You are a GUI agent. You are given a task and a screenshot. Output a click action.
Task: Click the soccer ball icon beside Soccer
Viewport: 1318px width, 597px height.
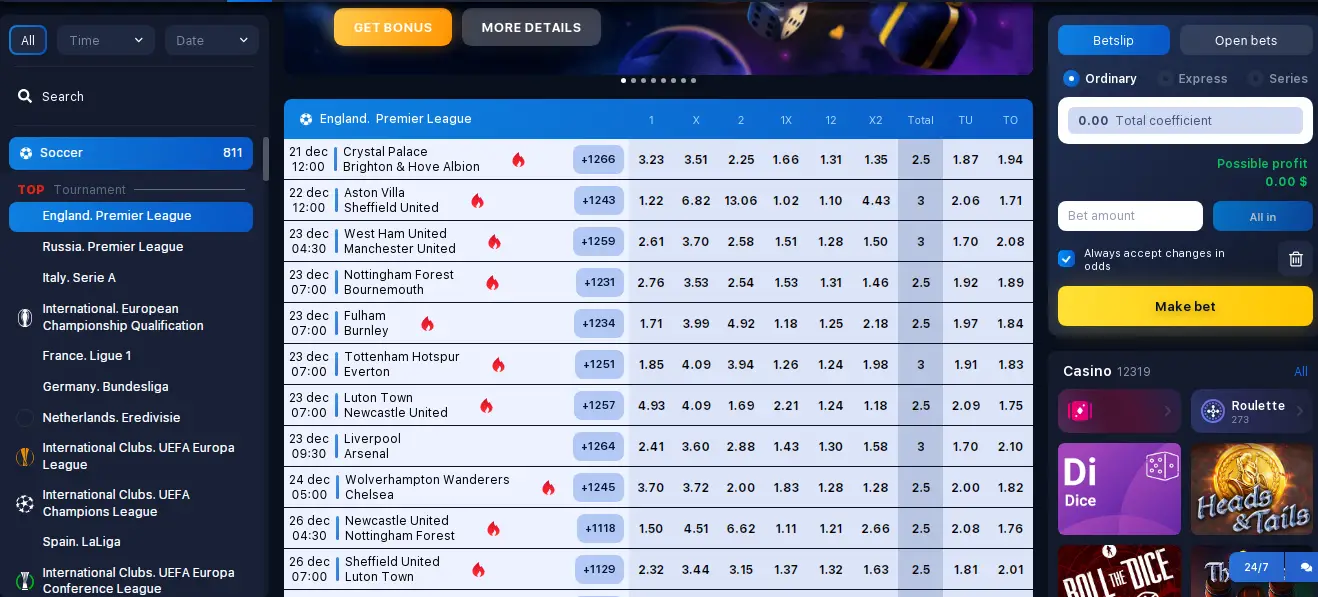tap(26, 153)
